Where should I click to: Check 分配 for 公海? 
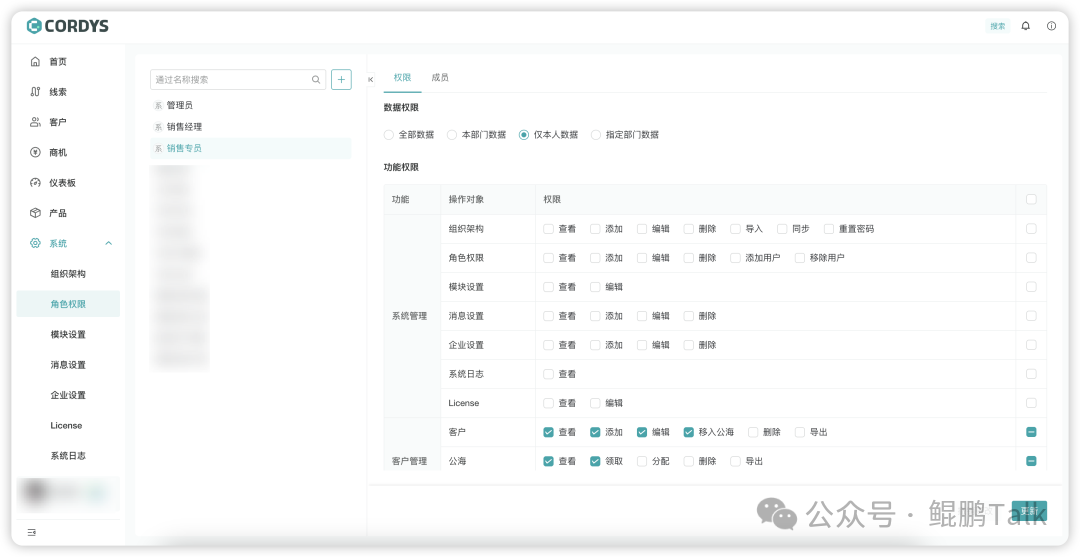point(642,461)
